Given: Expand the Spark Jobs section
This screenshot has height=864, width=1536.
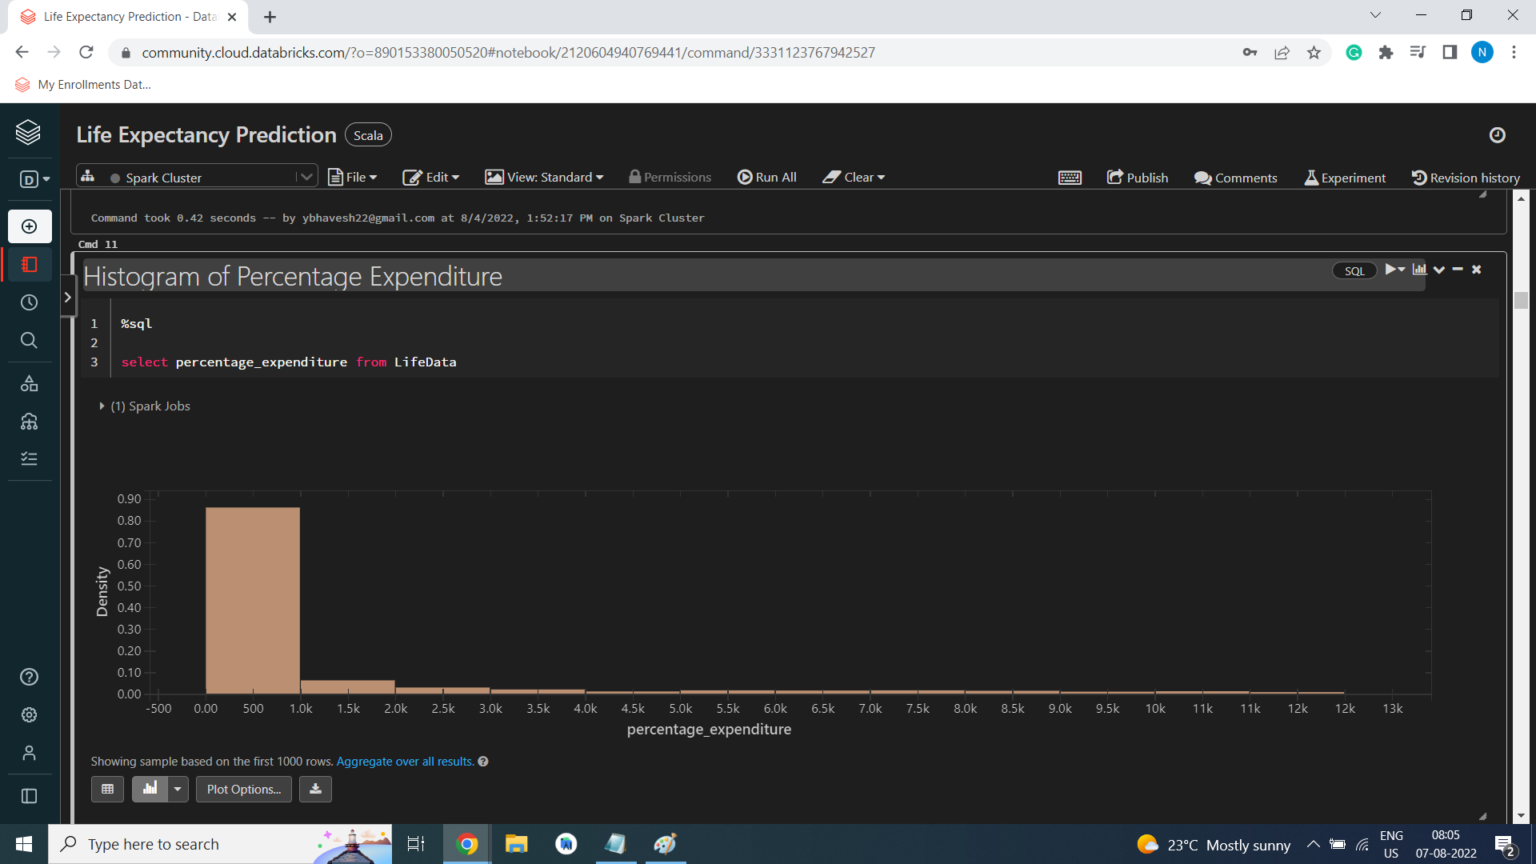Looking at the screenshot, I should [x=101, y=406].
